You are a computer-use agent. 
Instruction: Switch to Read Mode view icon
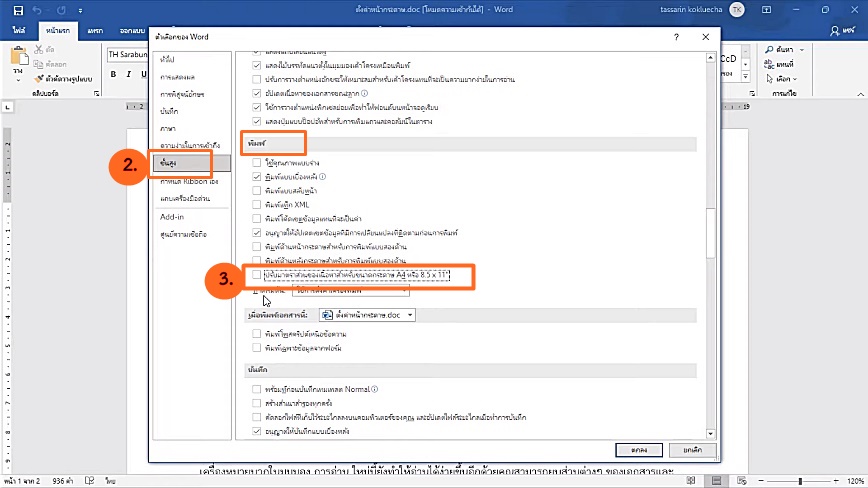coord(691,481)
